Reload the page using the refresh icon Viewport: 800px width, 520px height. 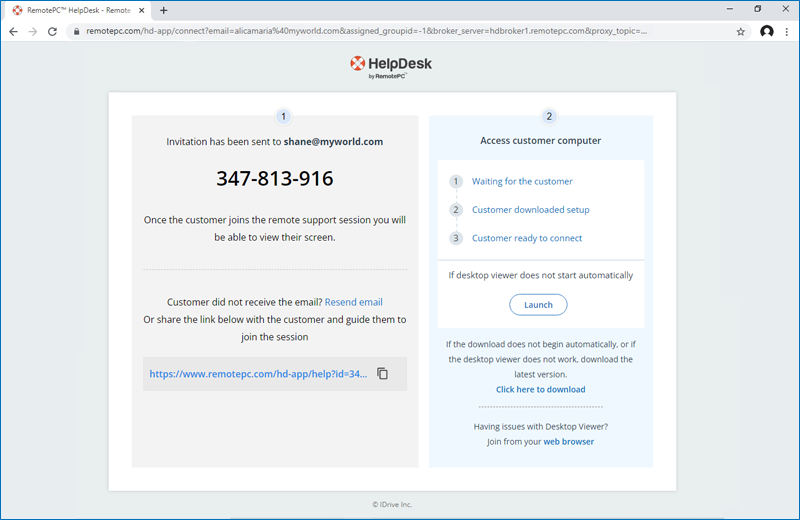52,31
